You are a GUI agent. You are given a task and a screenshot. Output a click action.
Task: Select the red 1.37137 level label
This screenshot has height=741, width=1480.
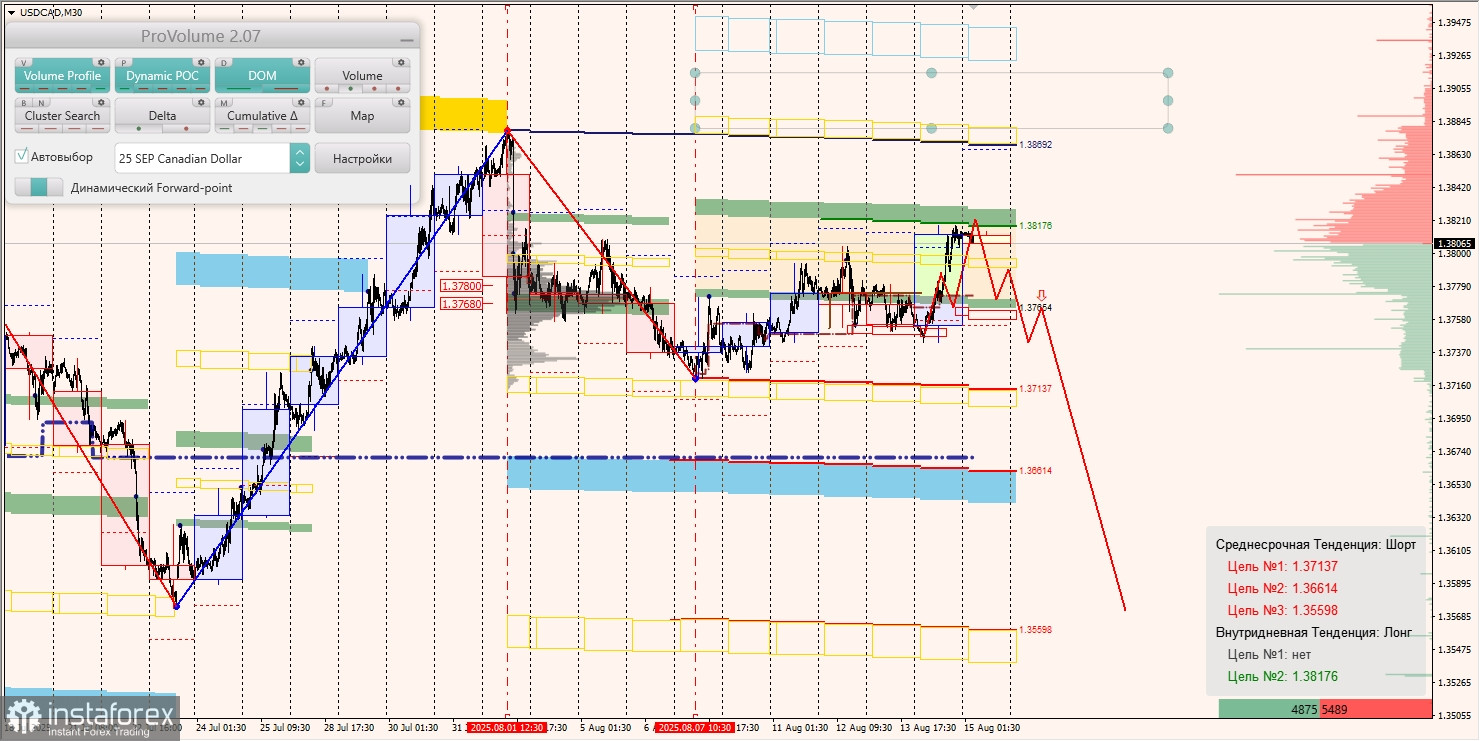pyautogui.click(x=1036, y=388)
